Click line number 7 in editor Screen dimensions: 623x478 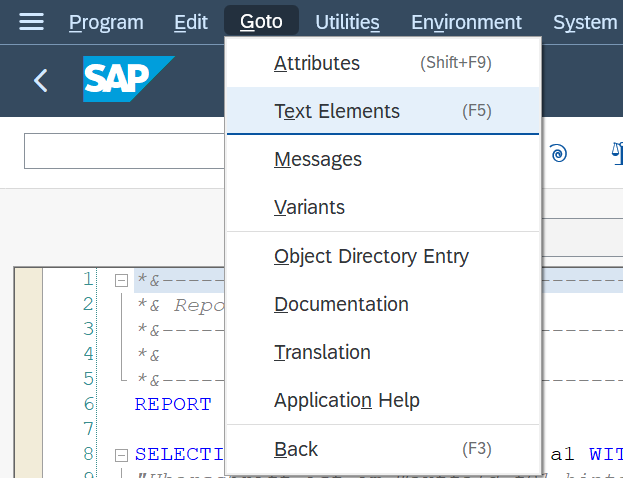click(x=88, y=429)
